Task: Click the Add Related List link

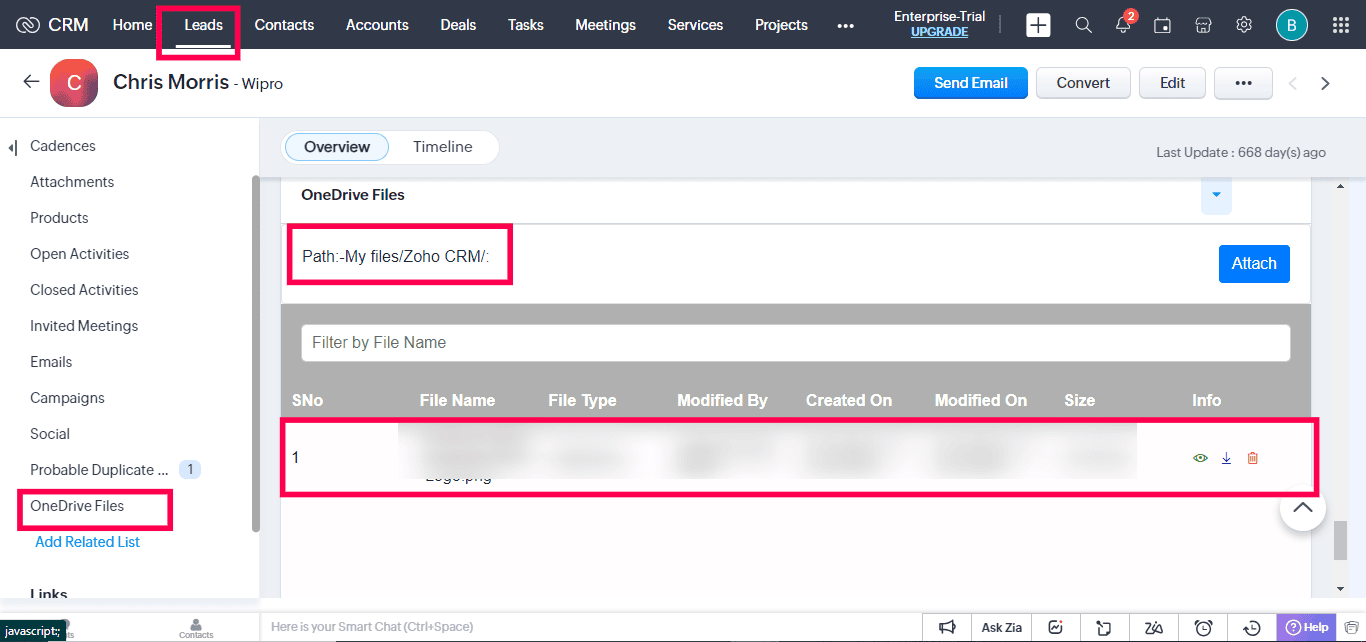Action: click(x=88, y=542)
